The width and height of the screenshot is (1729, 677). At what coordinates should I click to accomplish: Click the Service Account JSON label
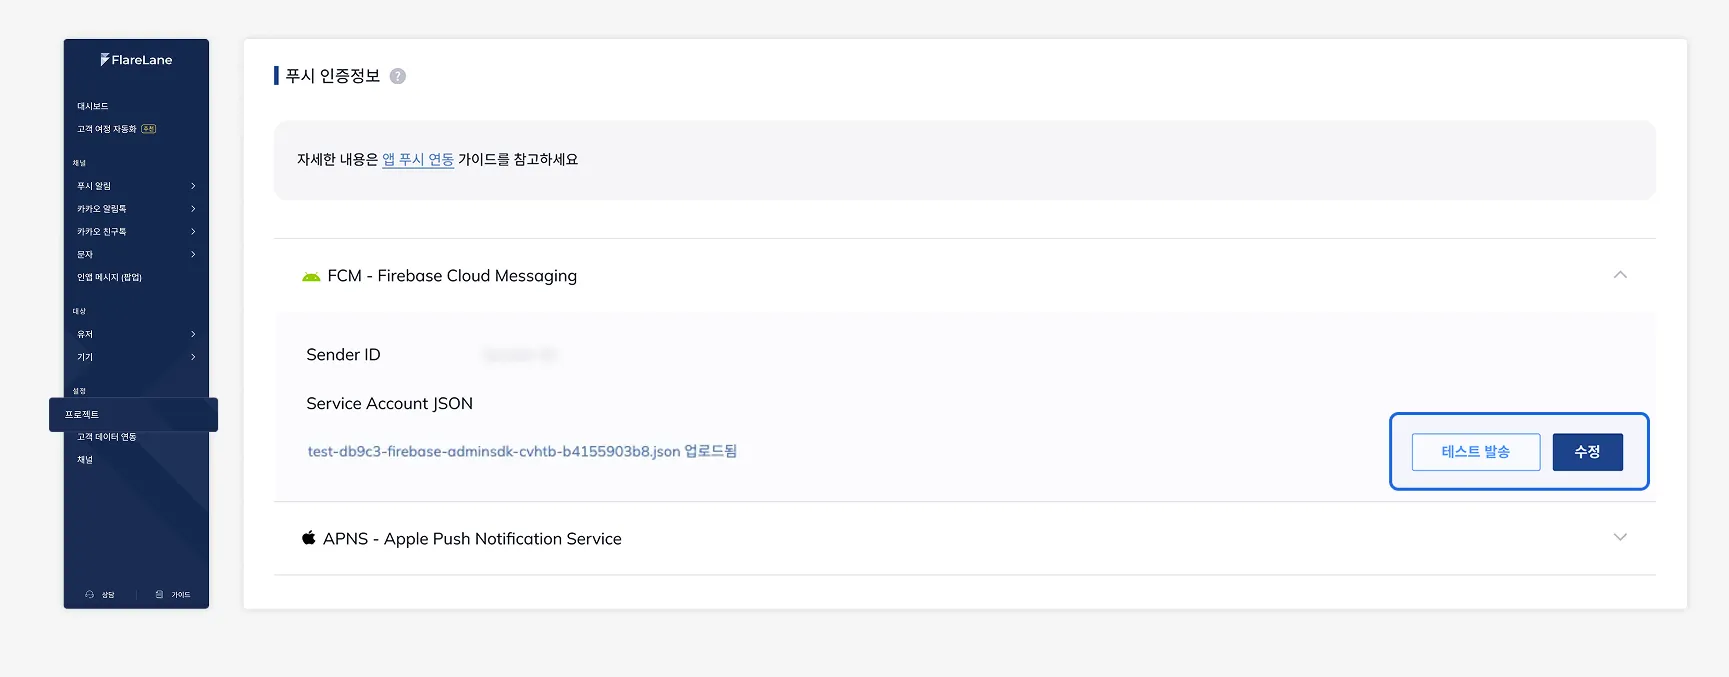point(390,404)
